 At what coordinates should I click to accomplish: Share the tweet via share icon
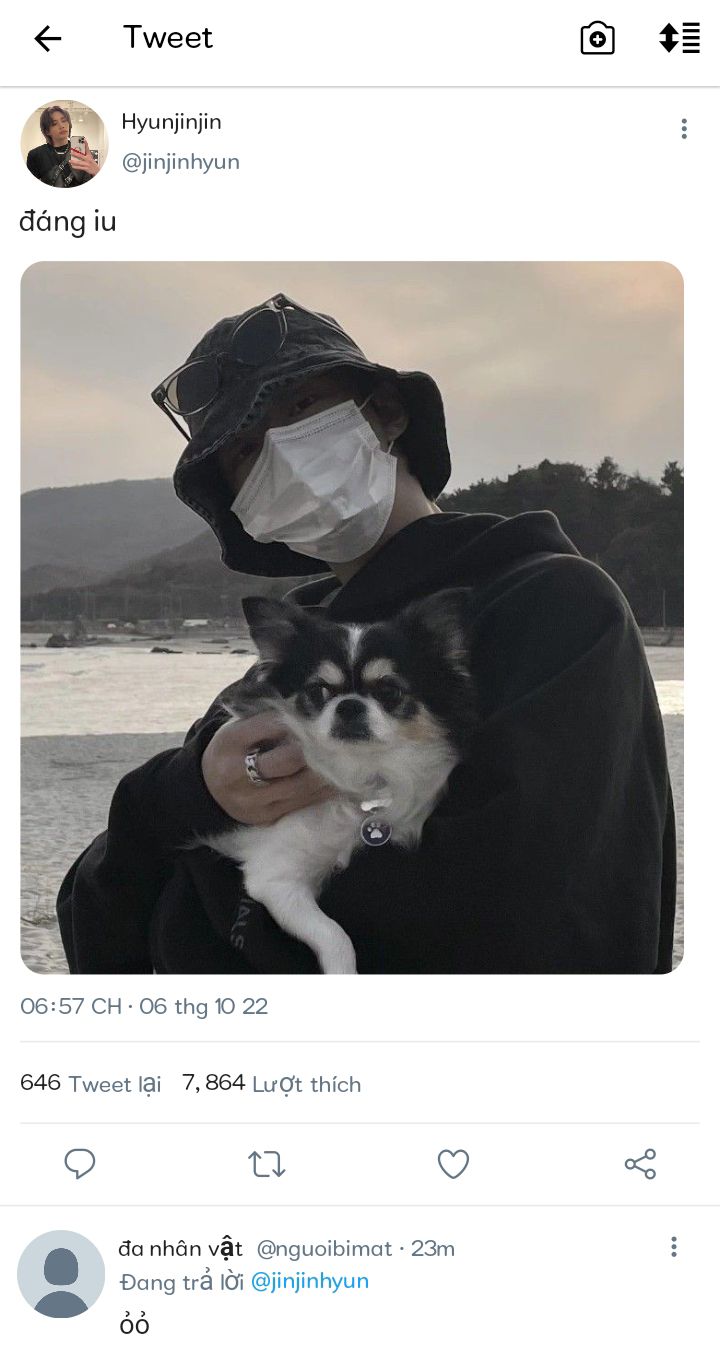click(640, 1164)
